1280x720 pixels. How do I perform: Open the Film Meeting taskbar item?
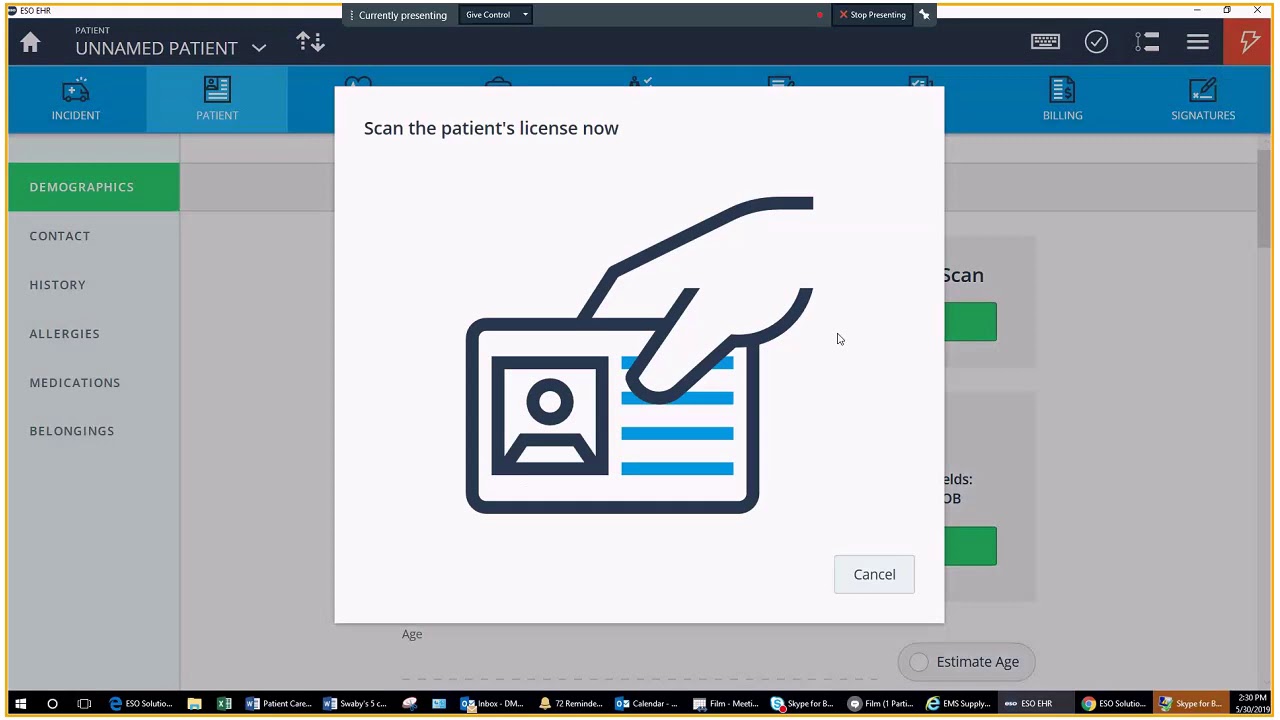pos(725,704)
